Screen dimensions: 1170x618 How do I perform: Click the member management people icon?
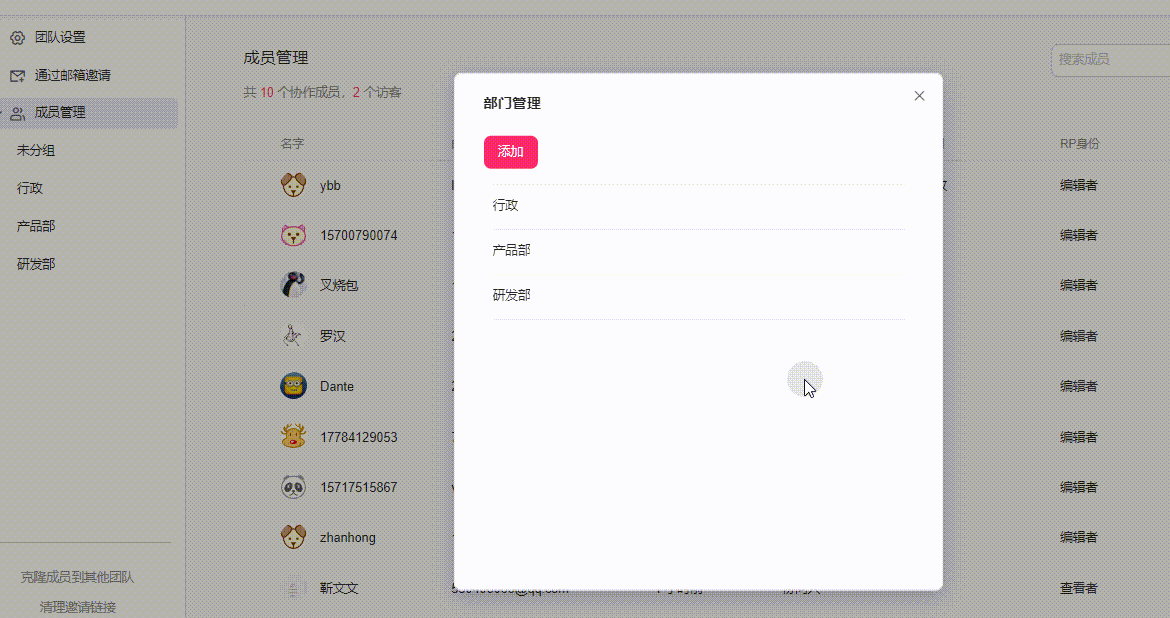click(17, 114)
